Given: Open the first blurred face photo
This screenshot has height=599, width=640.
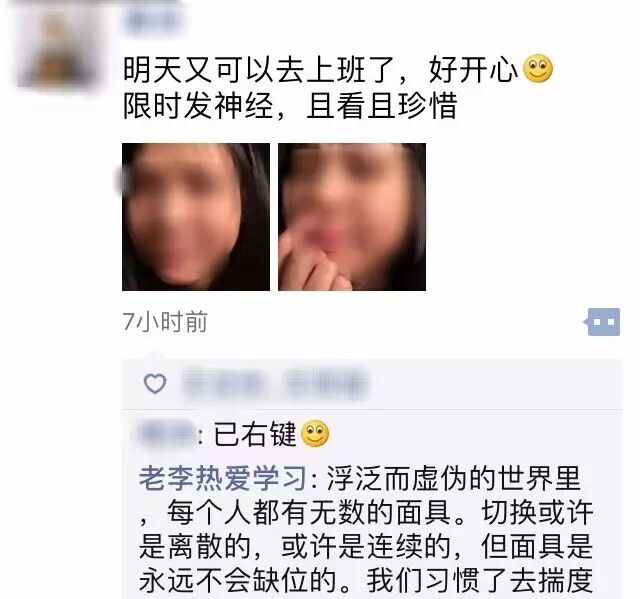Looking at the screenshot, I should [196, 217].
